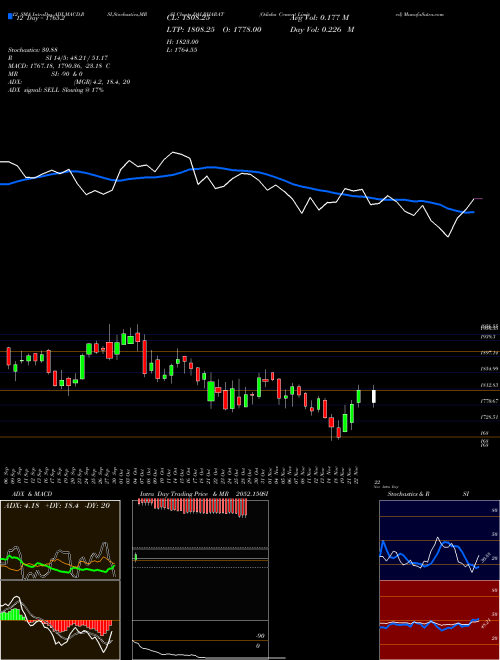This screenshot has height=660, width=500.
Task: Click 'Intra Day Trading Price & MR' title
Action: (x=185, y=494)
